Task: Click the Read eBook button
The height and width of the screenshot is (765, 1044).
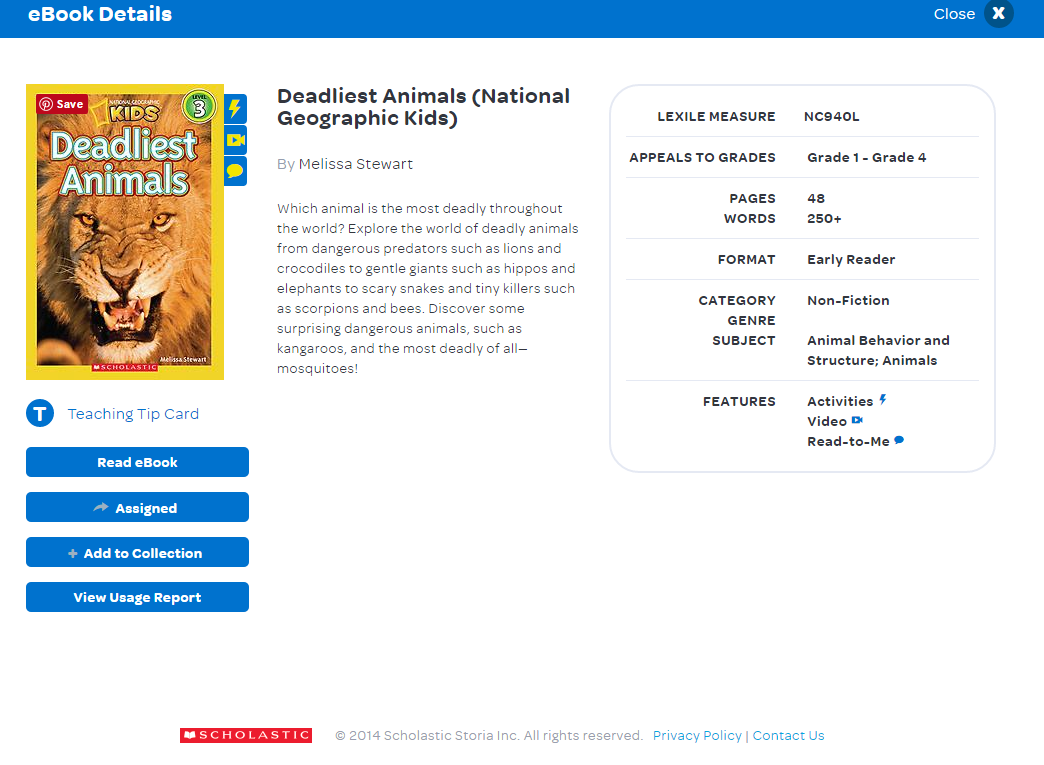Action: (x=137, y=462)
